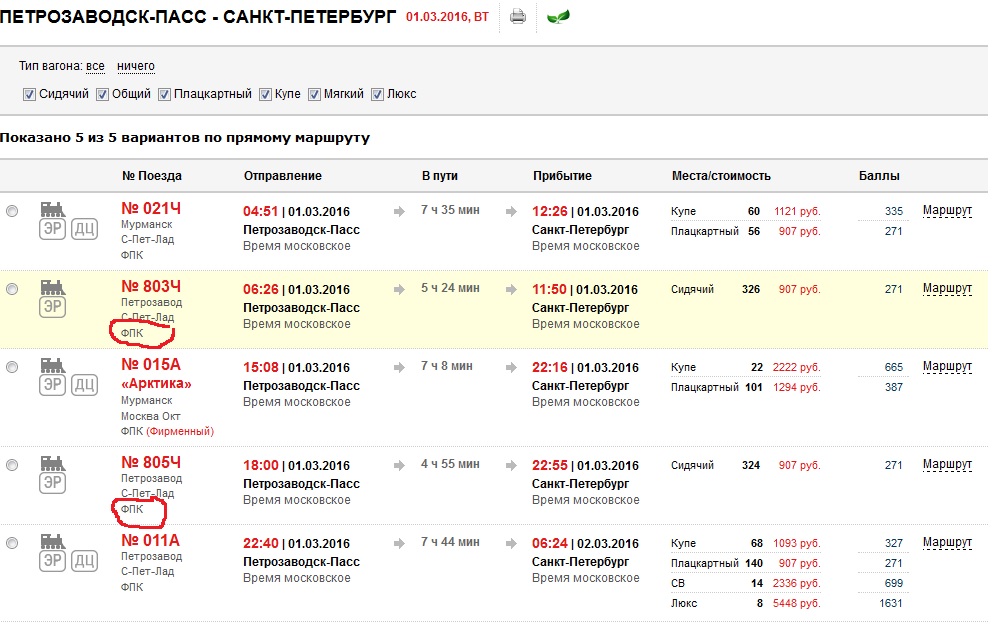Click the ДЦ badge for train 015А
Viewport: 1002px width, 636px height.
click(85, 385)
